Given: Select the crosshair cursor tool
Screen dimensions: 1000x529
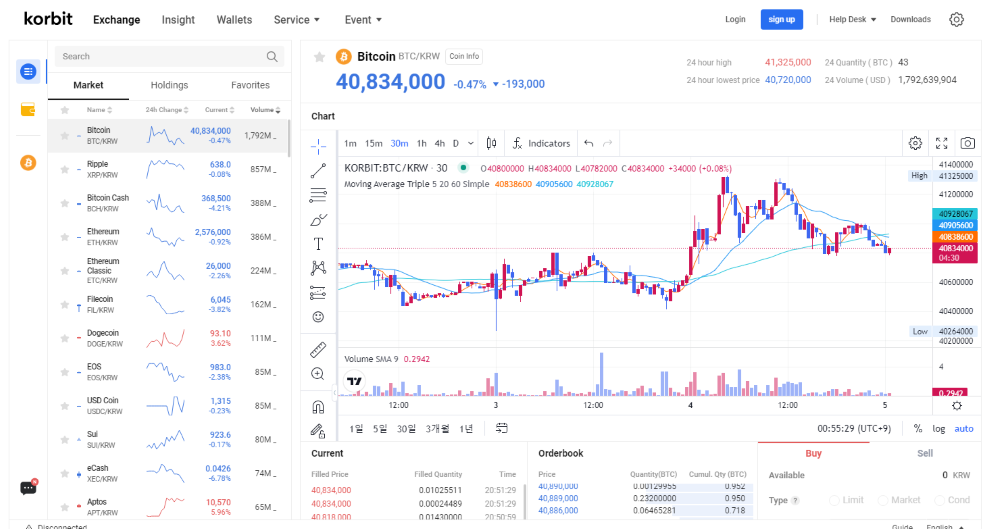Looking at the screenshot, I should pyautogui.click(x=318, y=147).
